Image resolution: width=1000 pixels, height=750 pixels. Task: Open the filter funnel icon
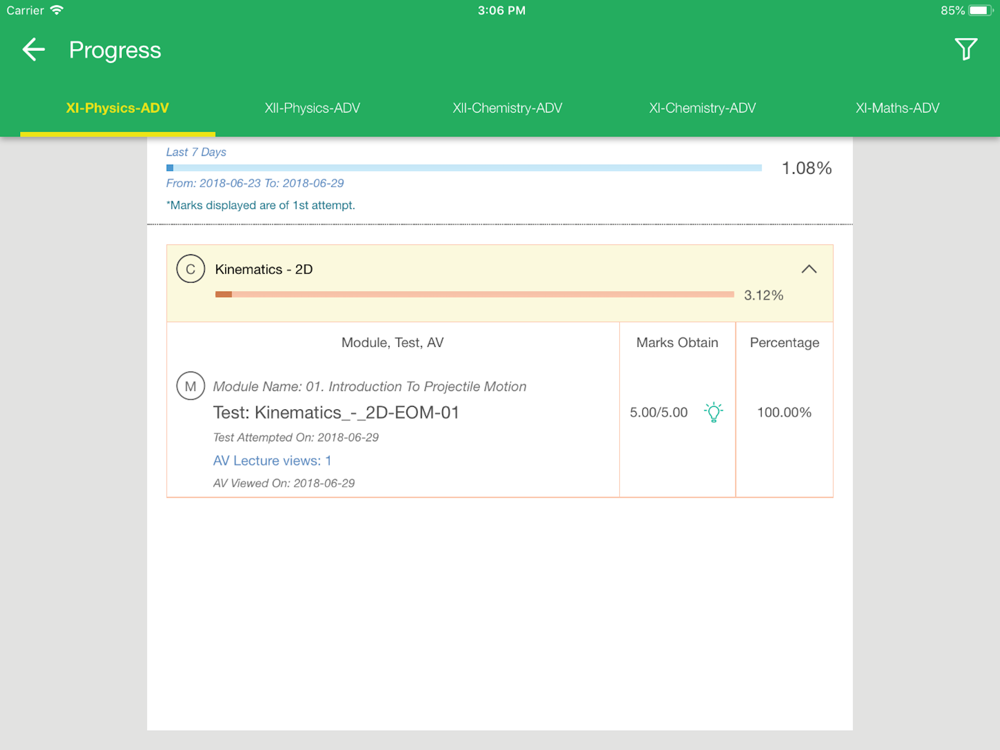pyautogui.click(x=965, y=49)
